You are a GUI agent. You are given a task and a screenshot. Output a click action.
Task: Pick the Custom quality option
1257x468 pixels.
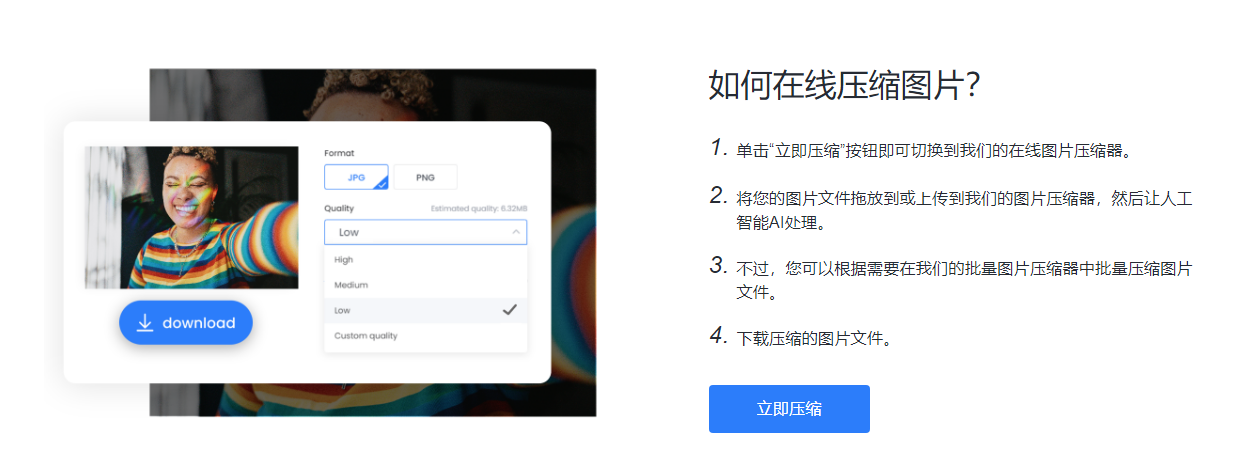pos(425,336)
